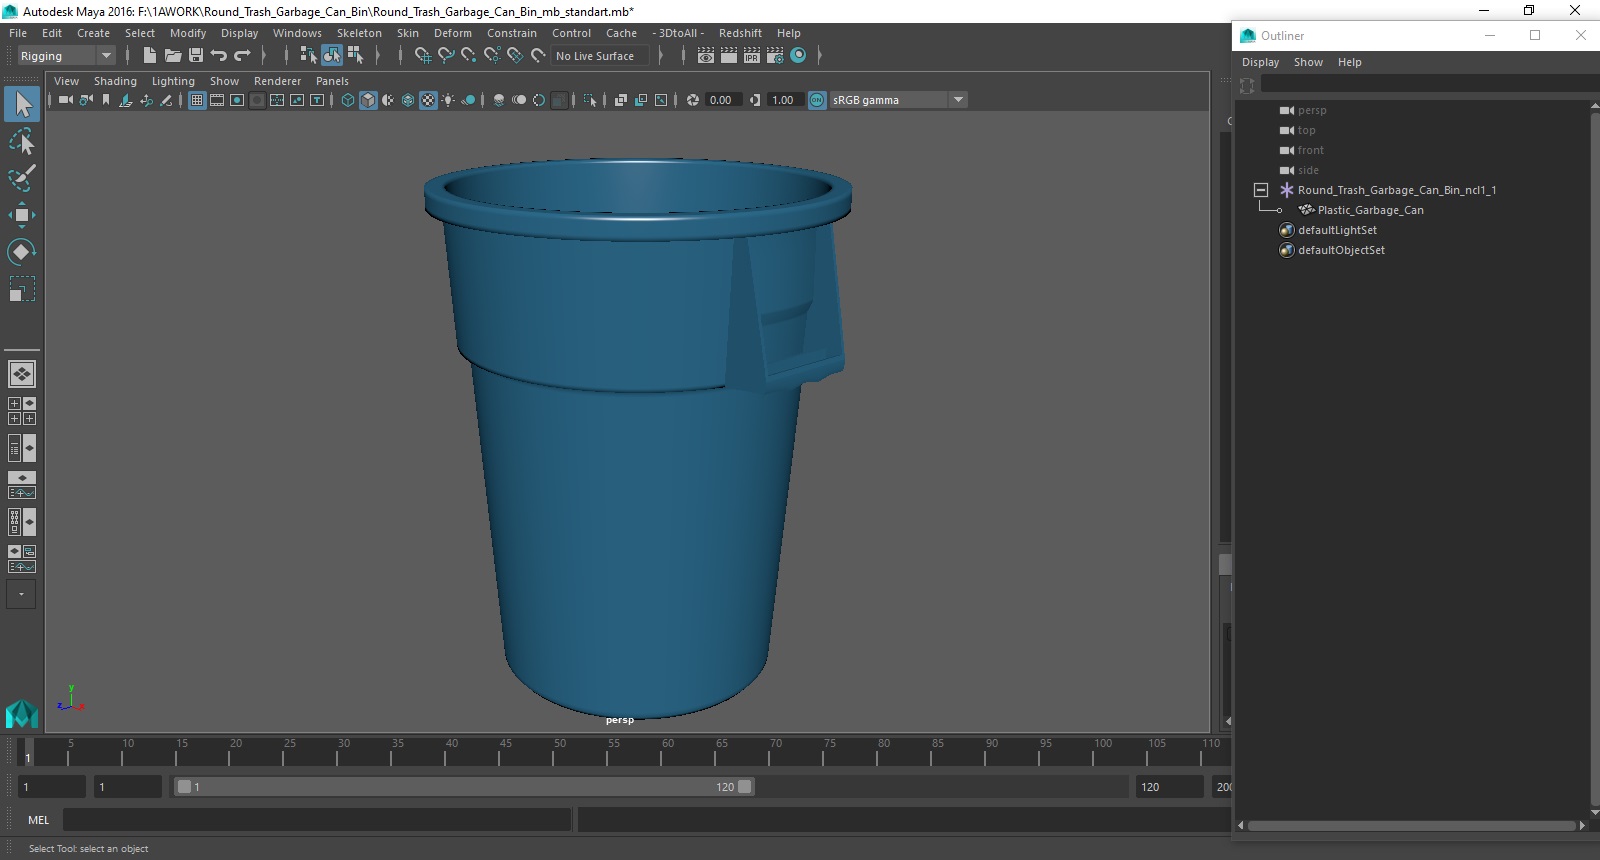Activate the Lasso select tool
This screenshot has width=1600, height=860.
pyautogui.click(x=22, y=141)
